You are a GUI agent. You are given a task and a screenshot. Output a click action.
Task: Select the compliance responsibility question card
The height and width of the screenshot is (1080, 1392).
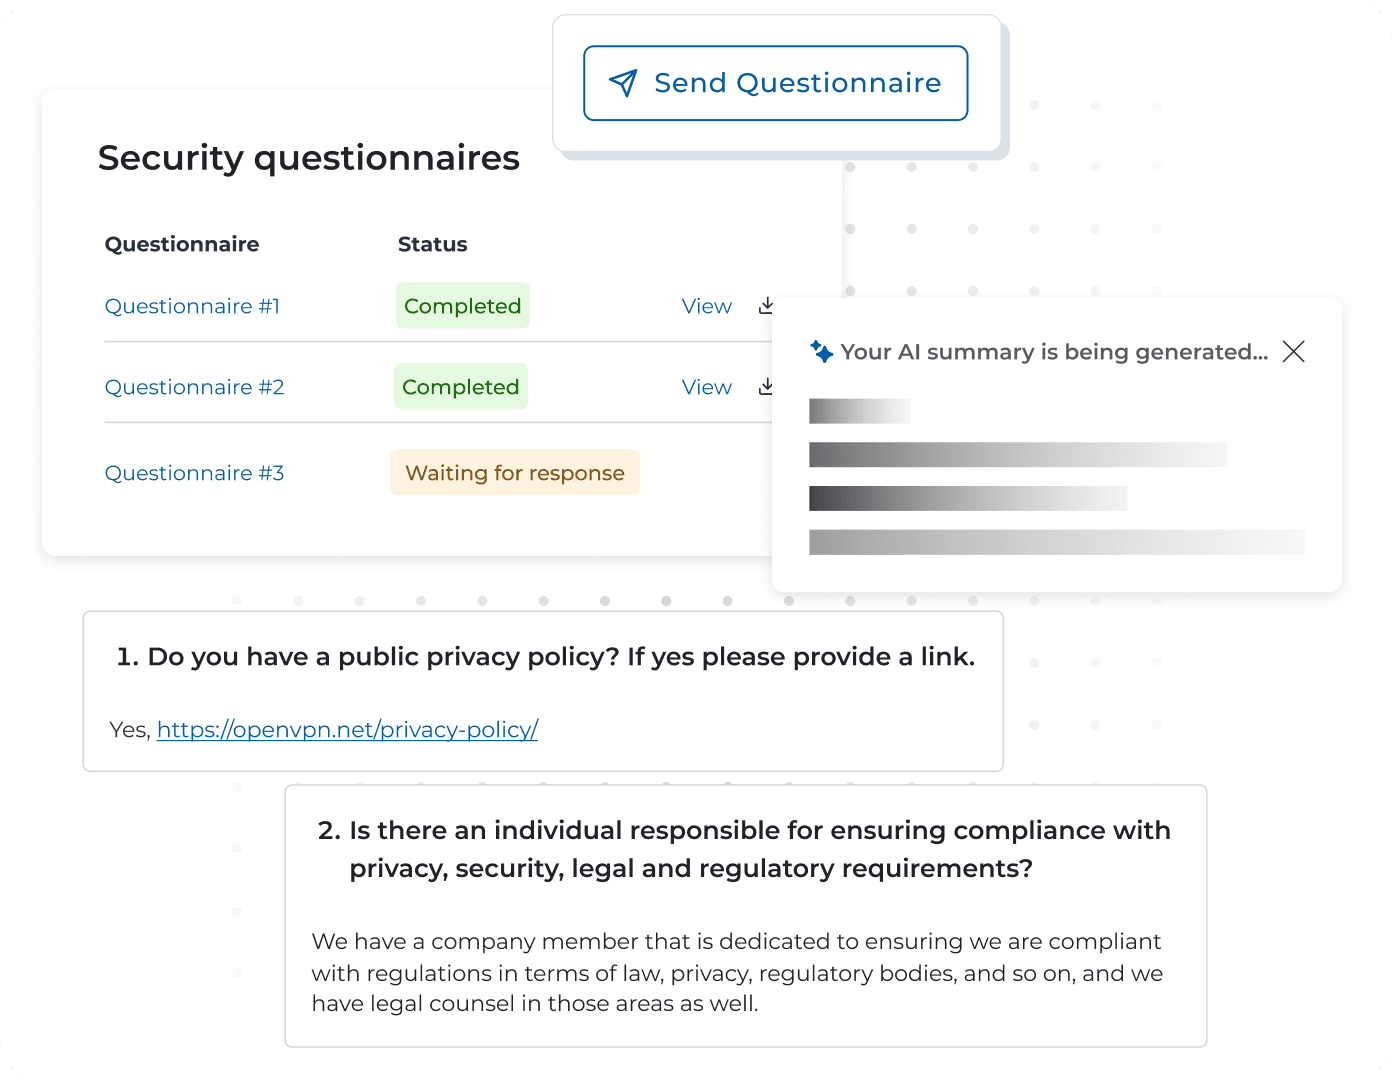point(745,915)
